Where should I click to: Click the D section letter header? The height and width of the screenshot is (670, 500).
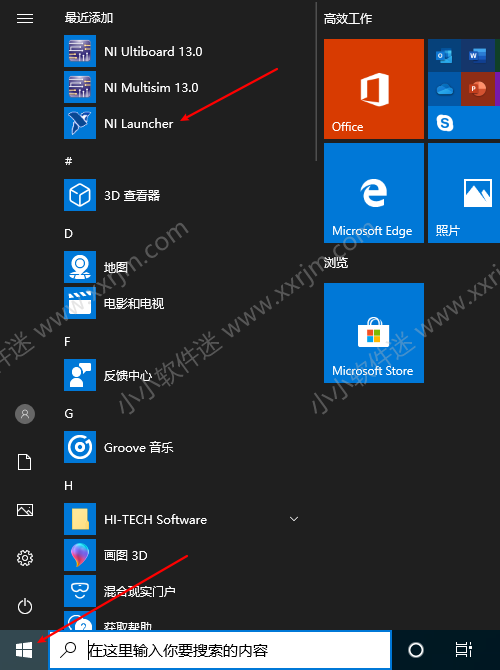pos(68,233)
